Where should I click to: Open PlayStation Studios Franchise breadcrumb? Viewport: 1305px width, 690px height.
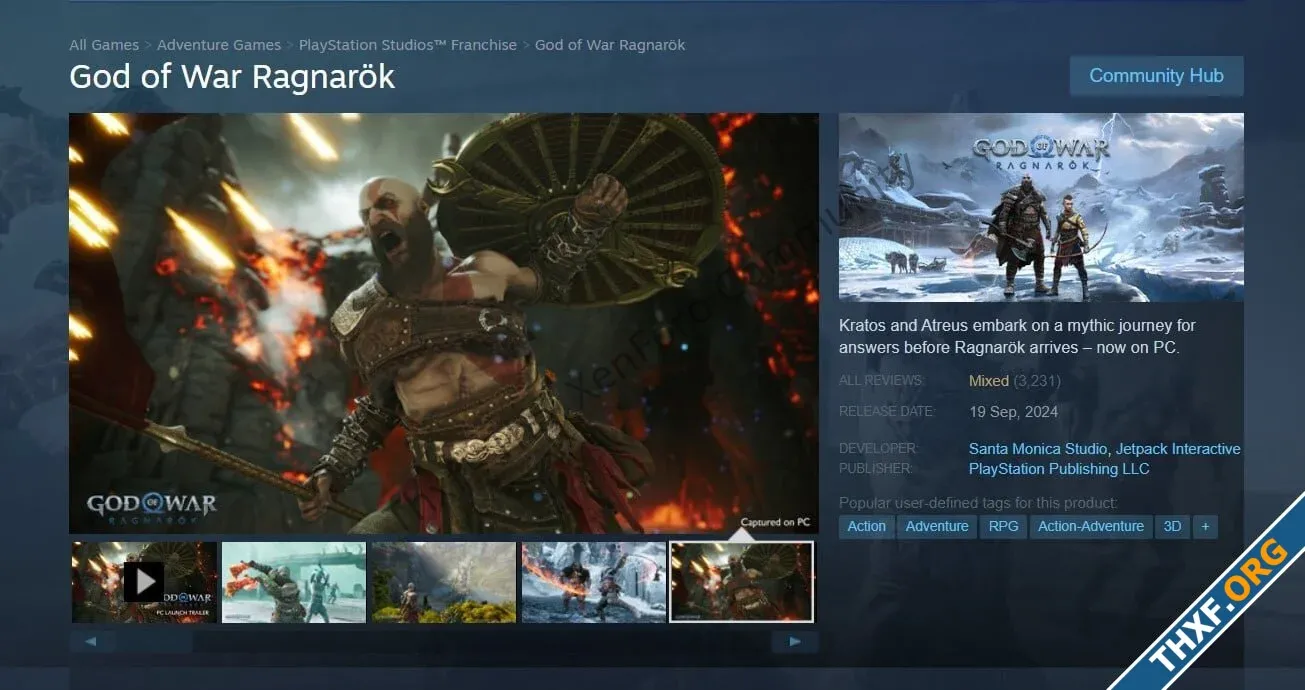408,45
